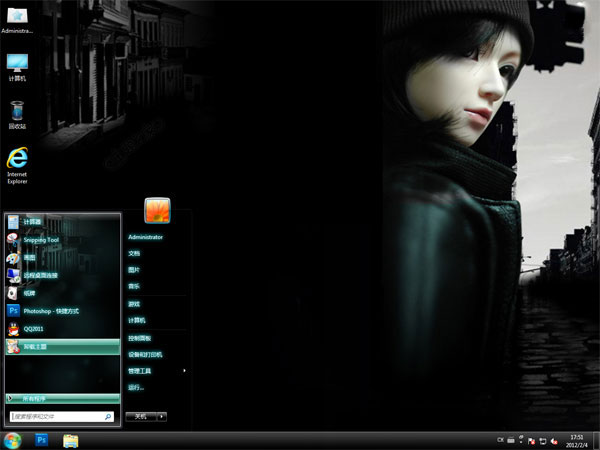600x450 pixels.
Task: Open the Administrator folder on the desktop
Action: tap(17, 20)
